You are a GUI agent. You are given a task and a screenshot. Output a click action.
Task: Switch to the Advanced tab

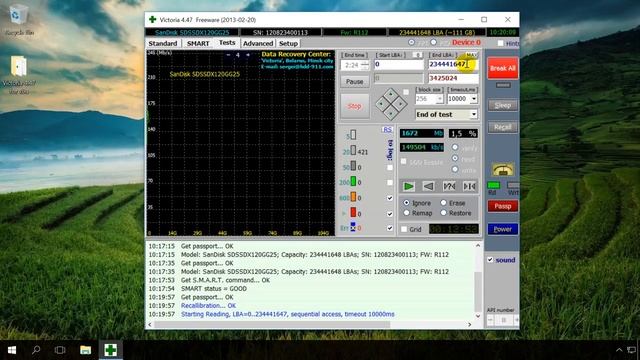258,43
